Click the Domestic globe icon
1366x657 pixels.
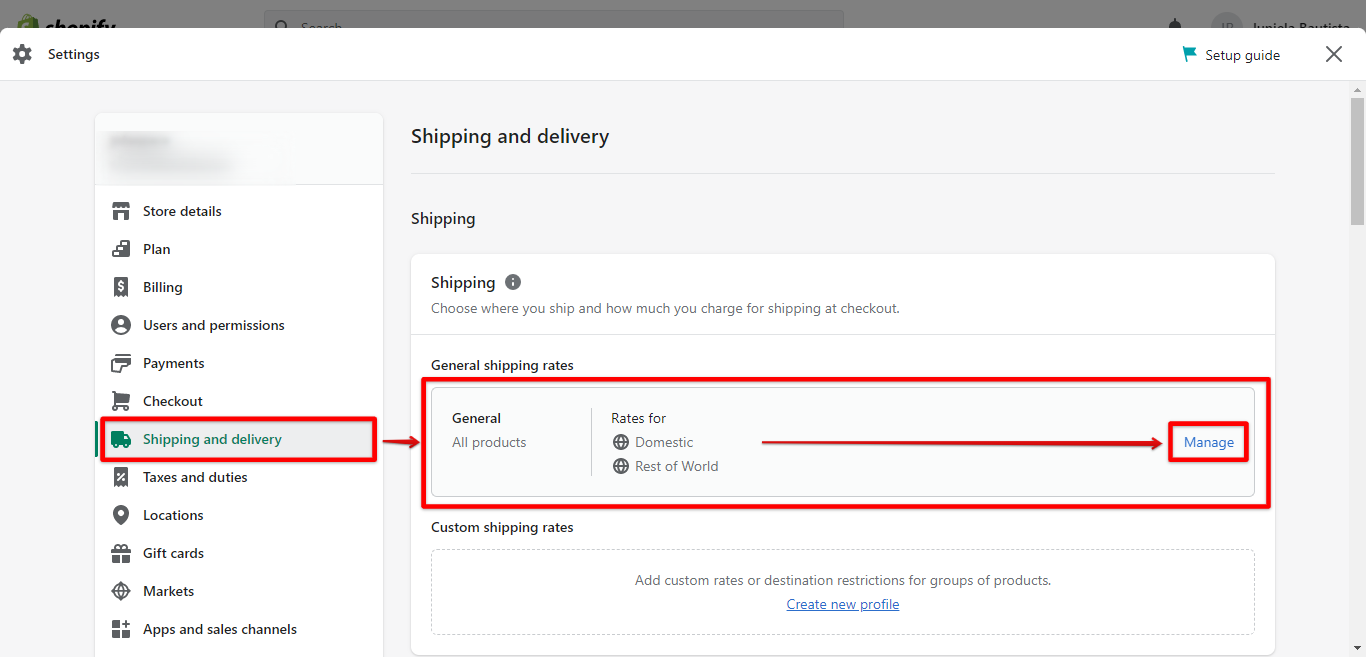point(623,442)
